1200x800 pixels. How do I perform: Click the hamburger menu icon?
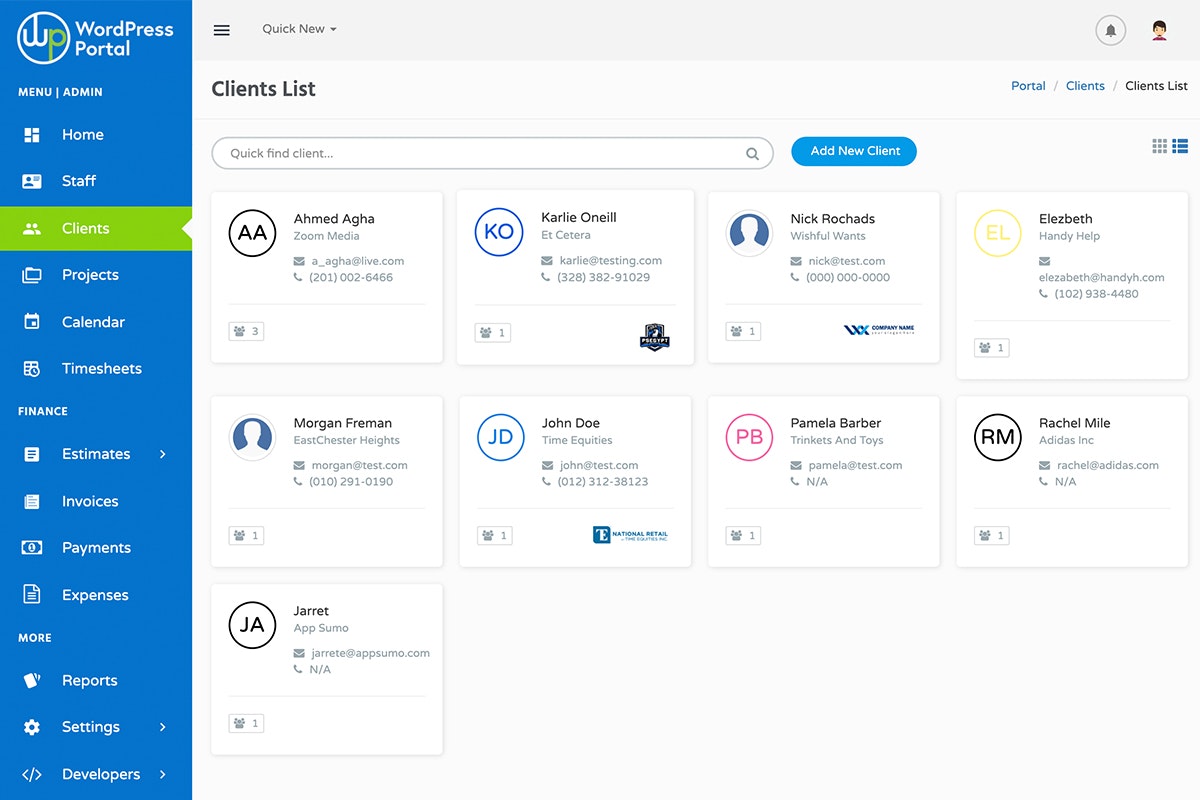(x=222, y=30)
